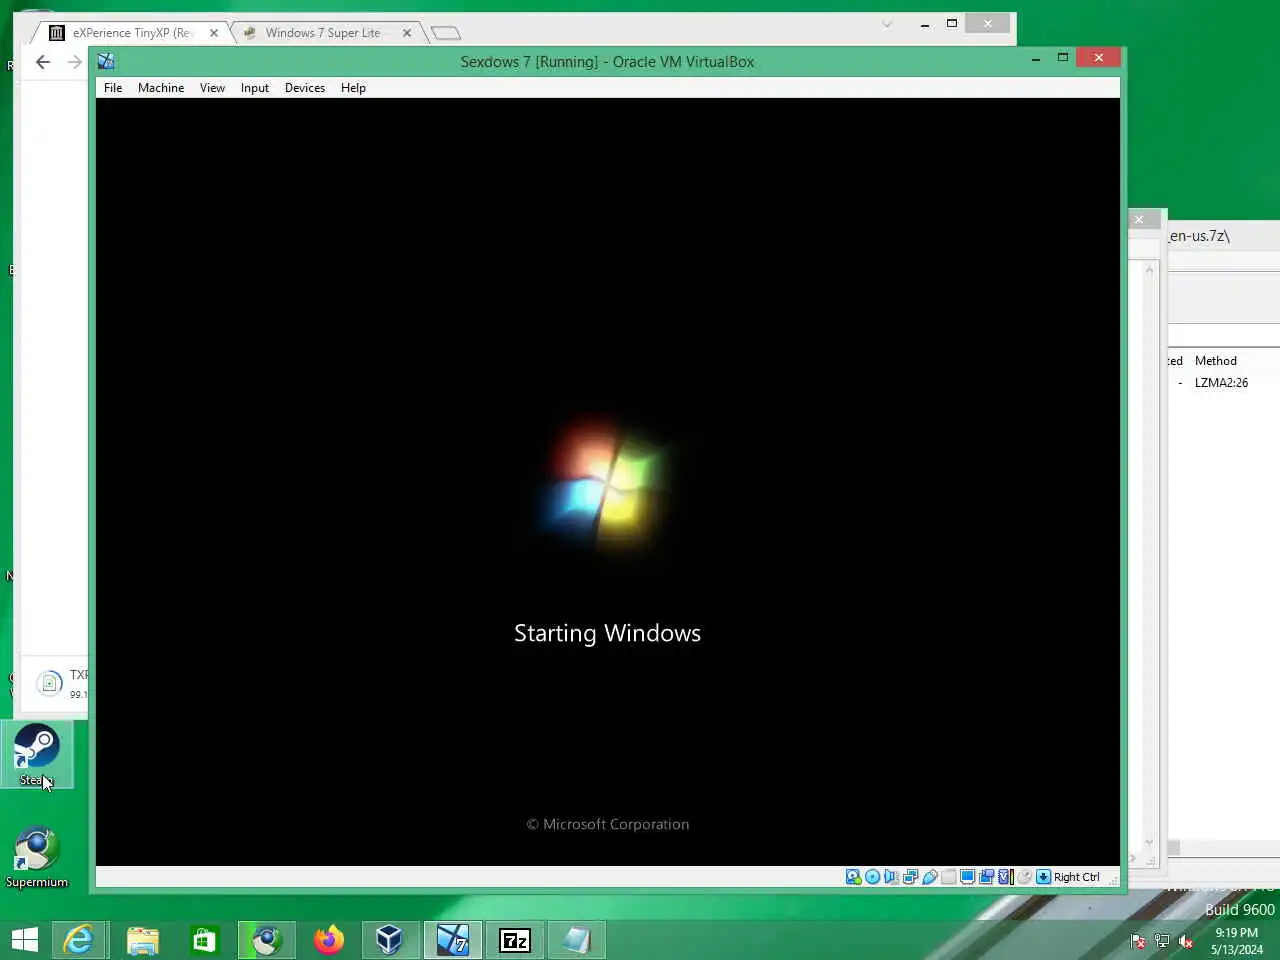This screenshot has width=1280, height=960.
Task: Switch to Windows 7 Super Lite browser tab
Action: point(324,33)
